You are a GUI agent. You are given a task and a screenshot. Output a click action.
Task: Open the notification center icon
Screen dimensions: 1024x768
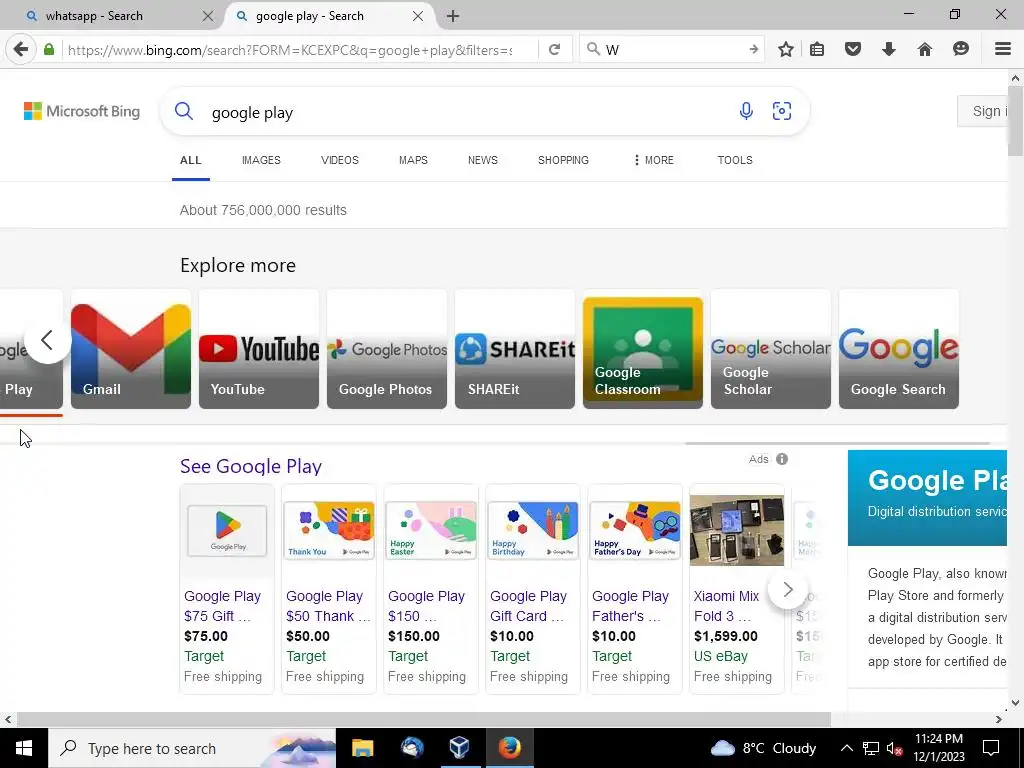point(991,748)
